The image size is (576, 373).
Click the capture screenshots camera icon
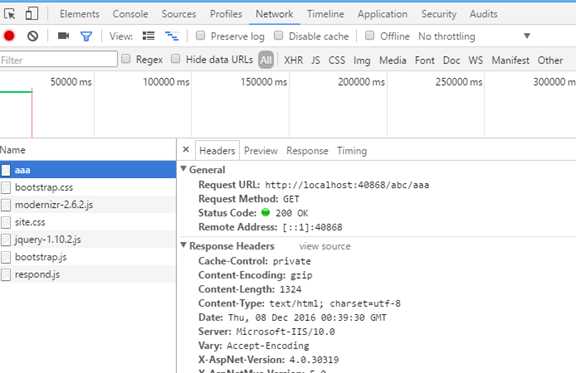coord(64,36)
